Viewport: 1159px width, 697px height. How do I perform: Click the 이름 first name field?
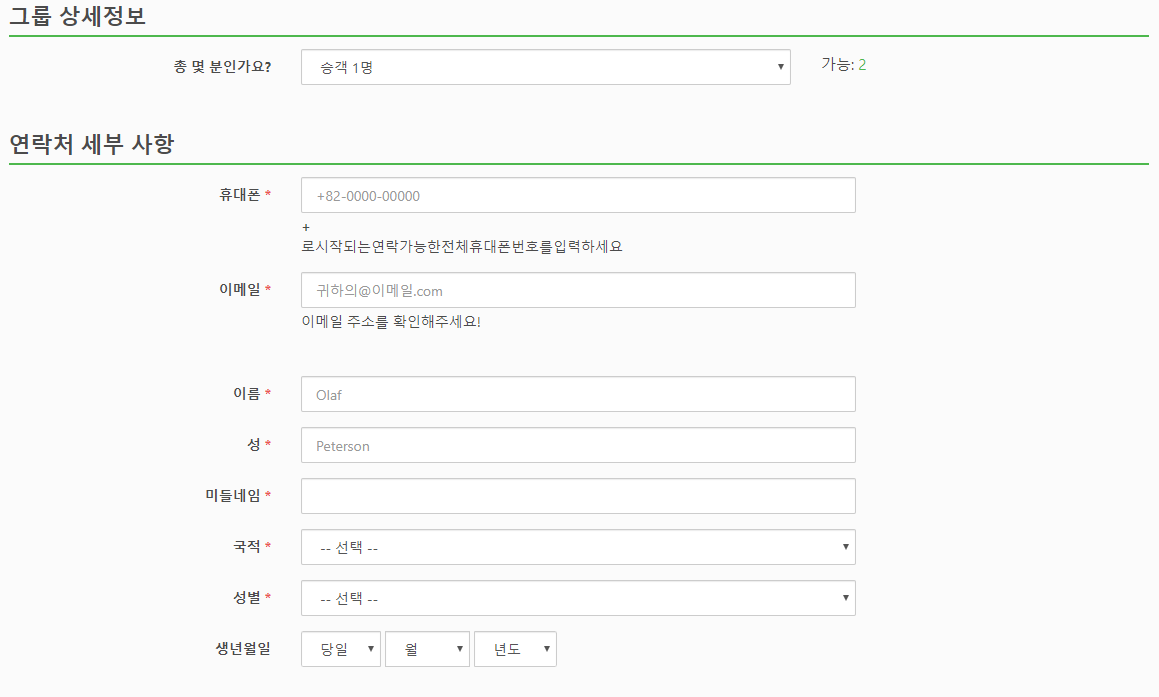pos(578,394)
